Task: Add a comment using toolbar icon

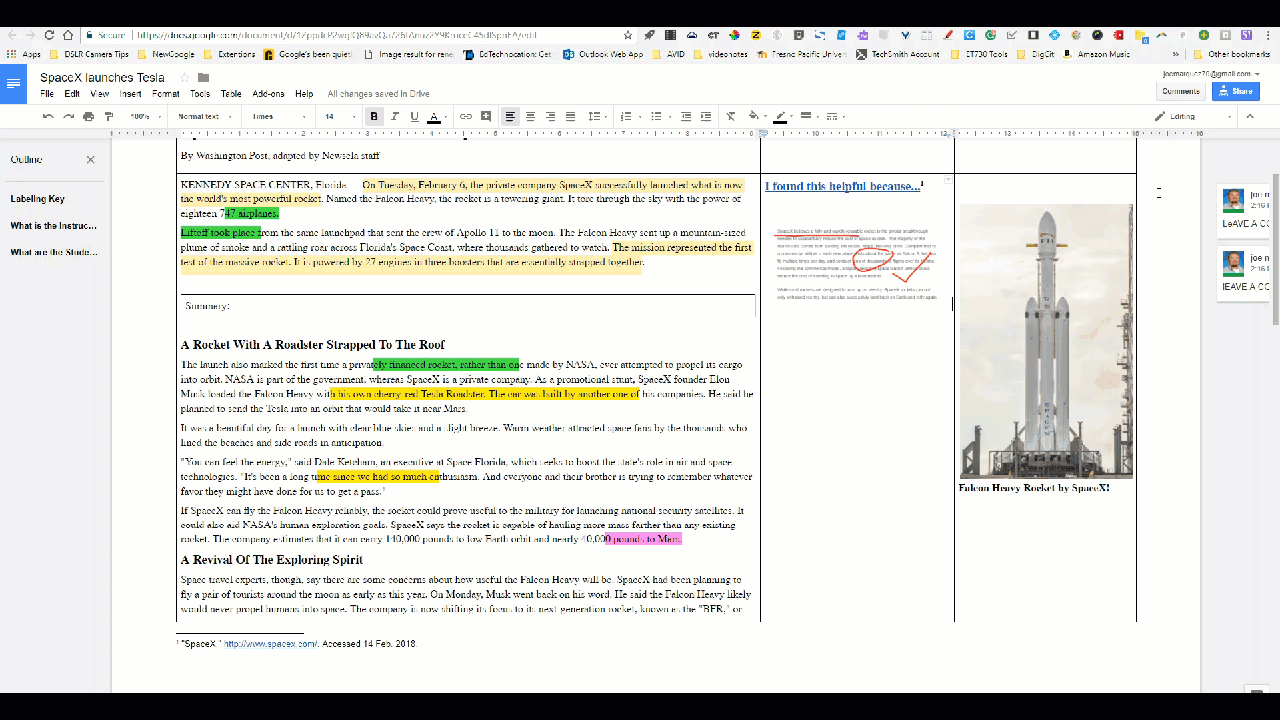Action: [486, 117]
